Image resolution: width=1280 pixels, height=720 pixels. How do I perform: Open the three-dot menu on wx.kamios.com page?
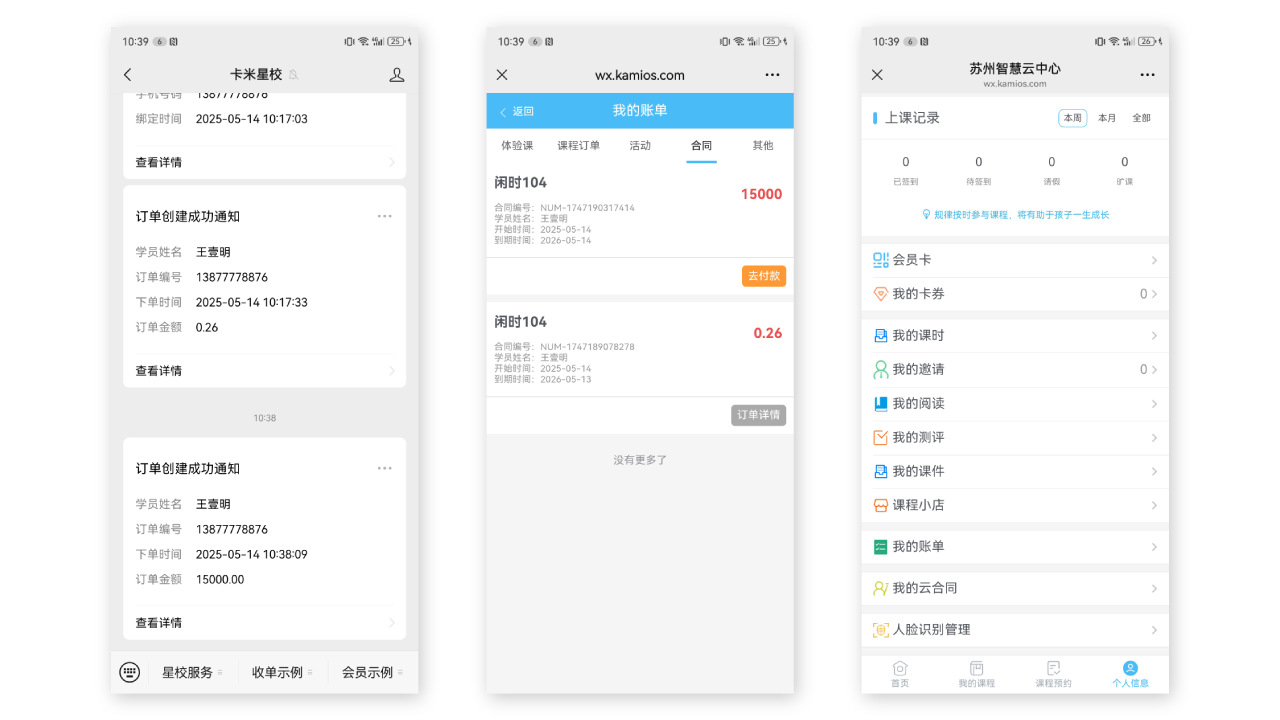(x=772, y=75)
